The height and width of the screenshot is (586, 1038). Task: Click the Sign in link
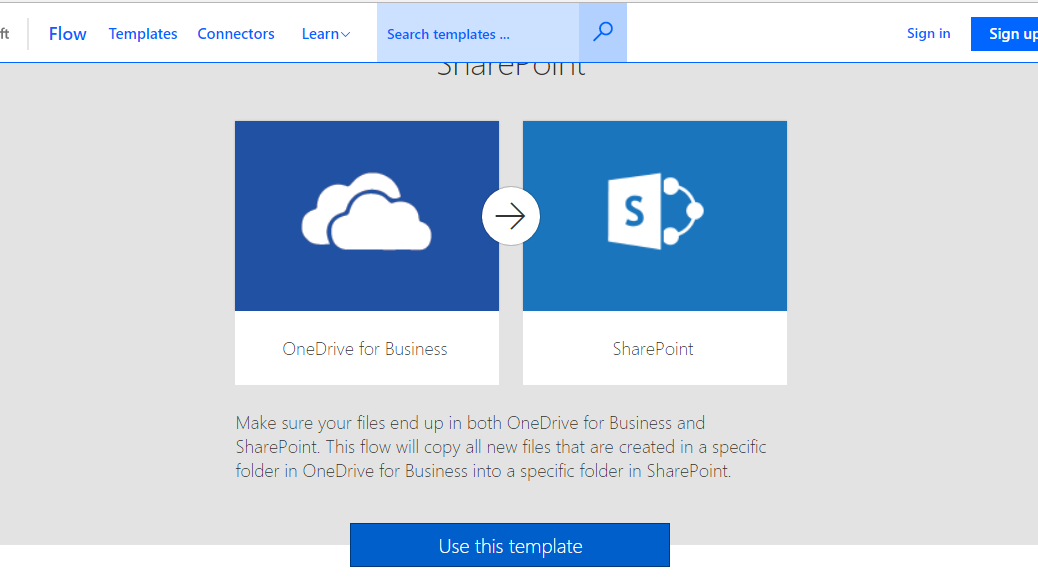point(928,33)
